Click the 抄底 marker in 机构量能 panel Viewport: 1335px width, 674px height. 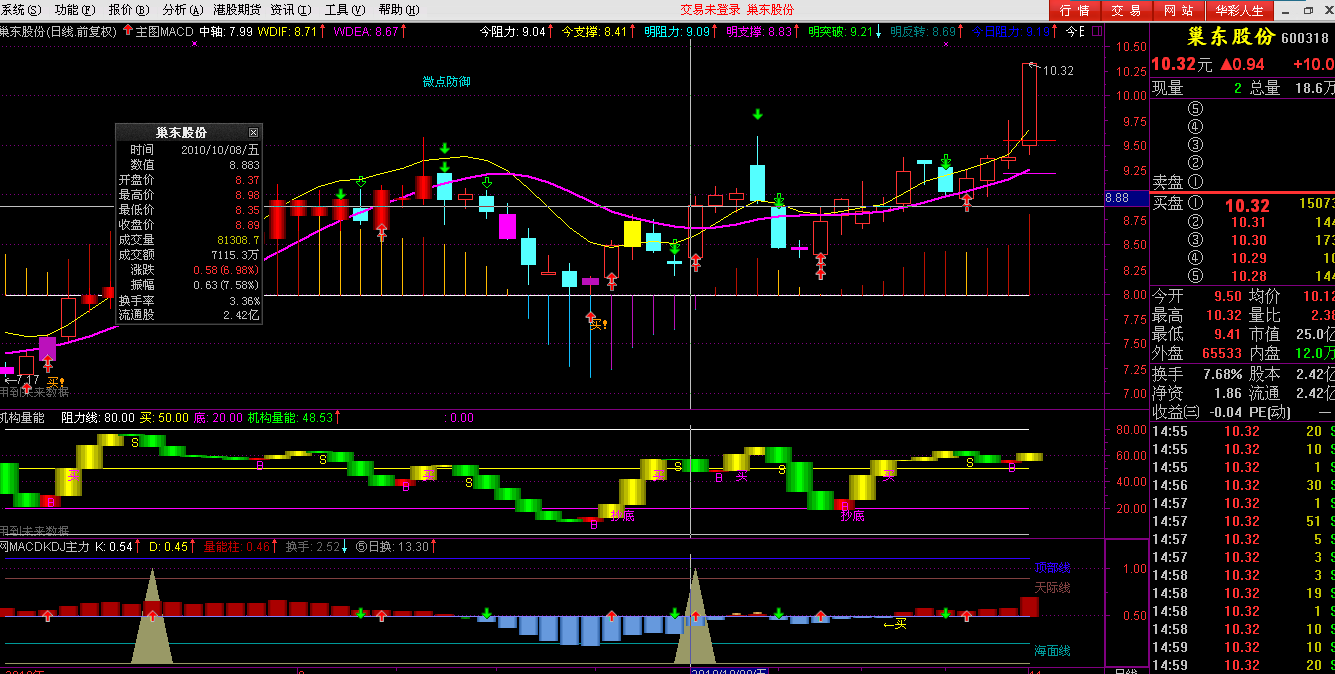tap(623, 516)
